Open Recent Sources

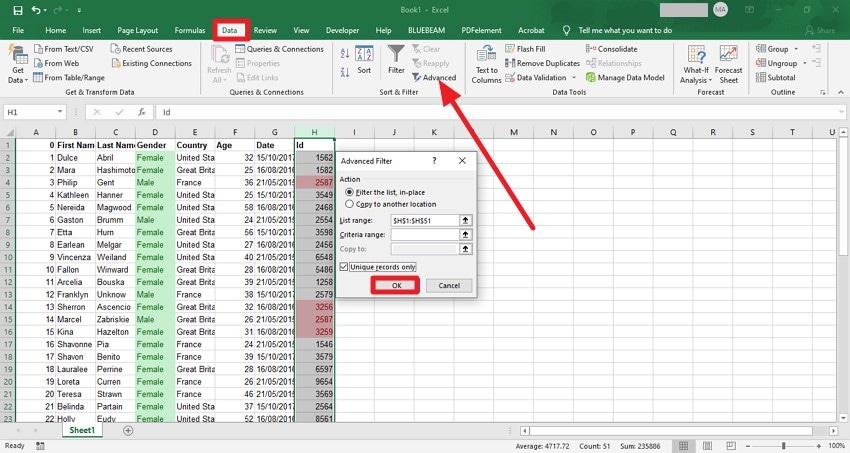coord(141,49)
